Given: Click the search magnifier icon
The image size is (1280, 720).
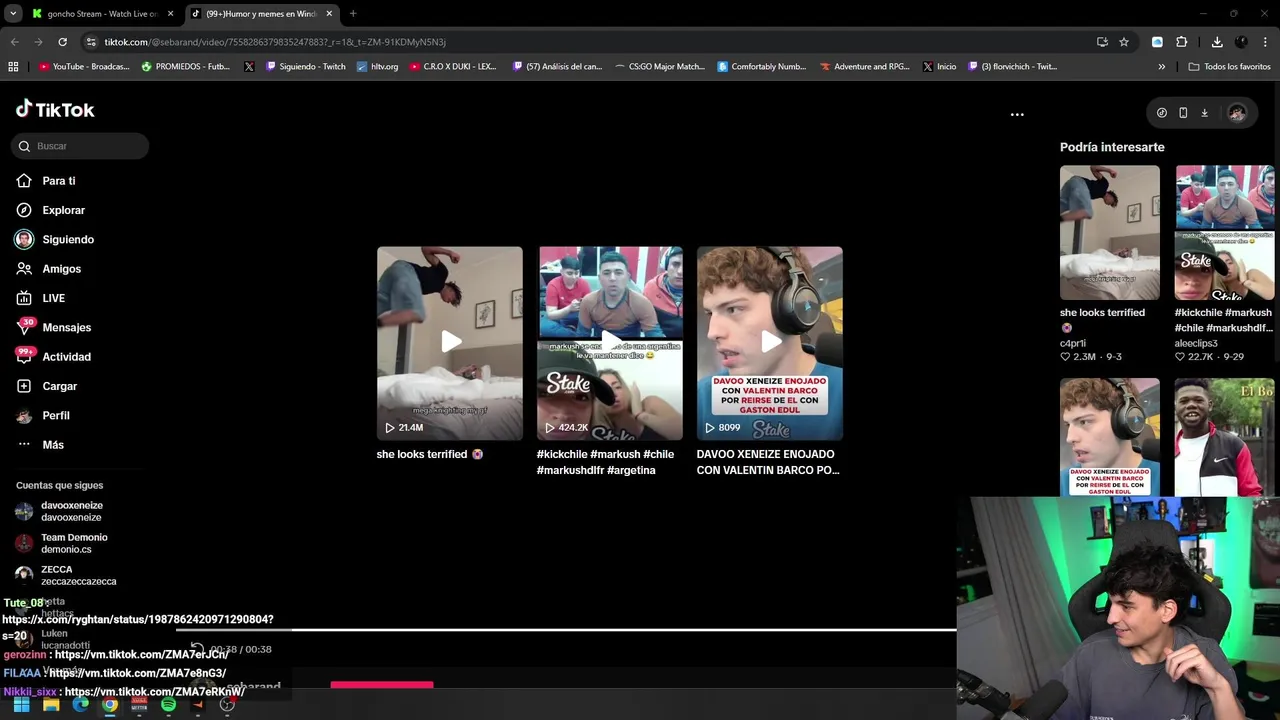Looking at the screenshot, I should pyautogui.click(x=24, y=146).
